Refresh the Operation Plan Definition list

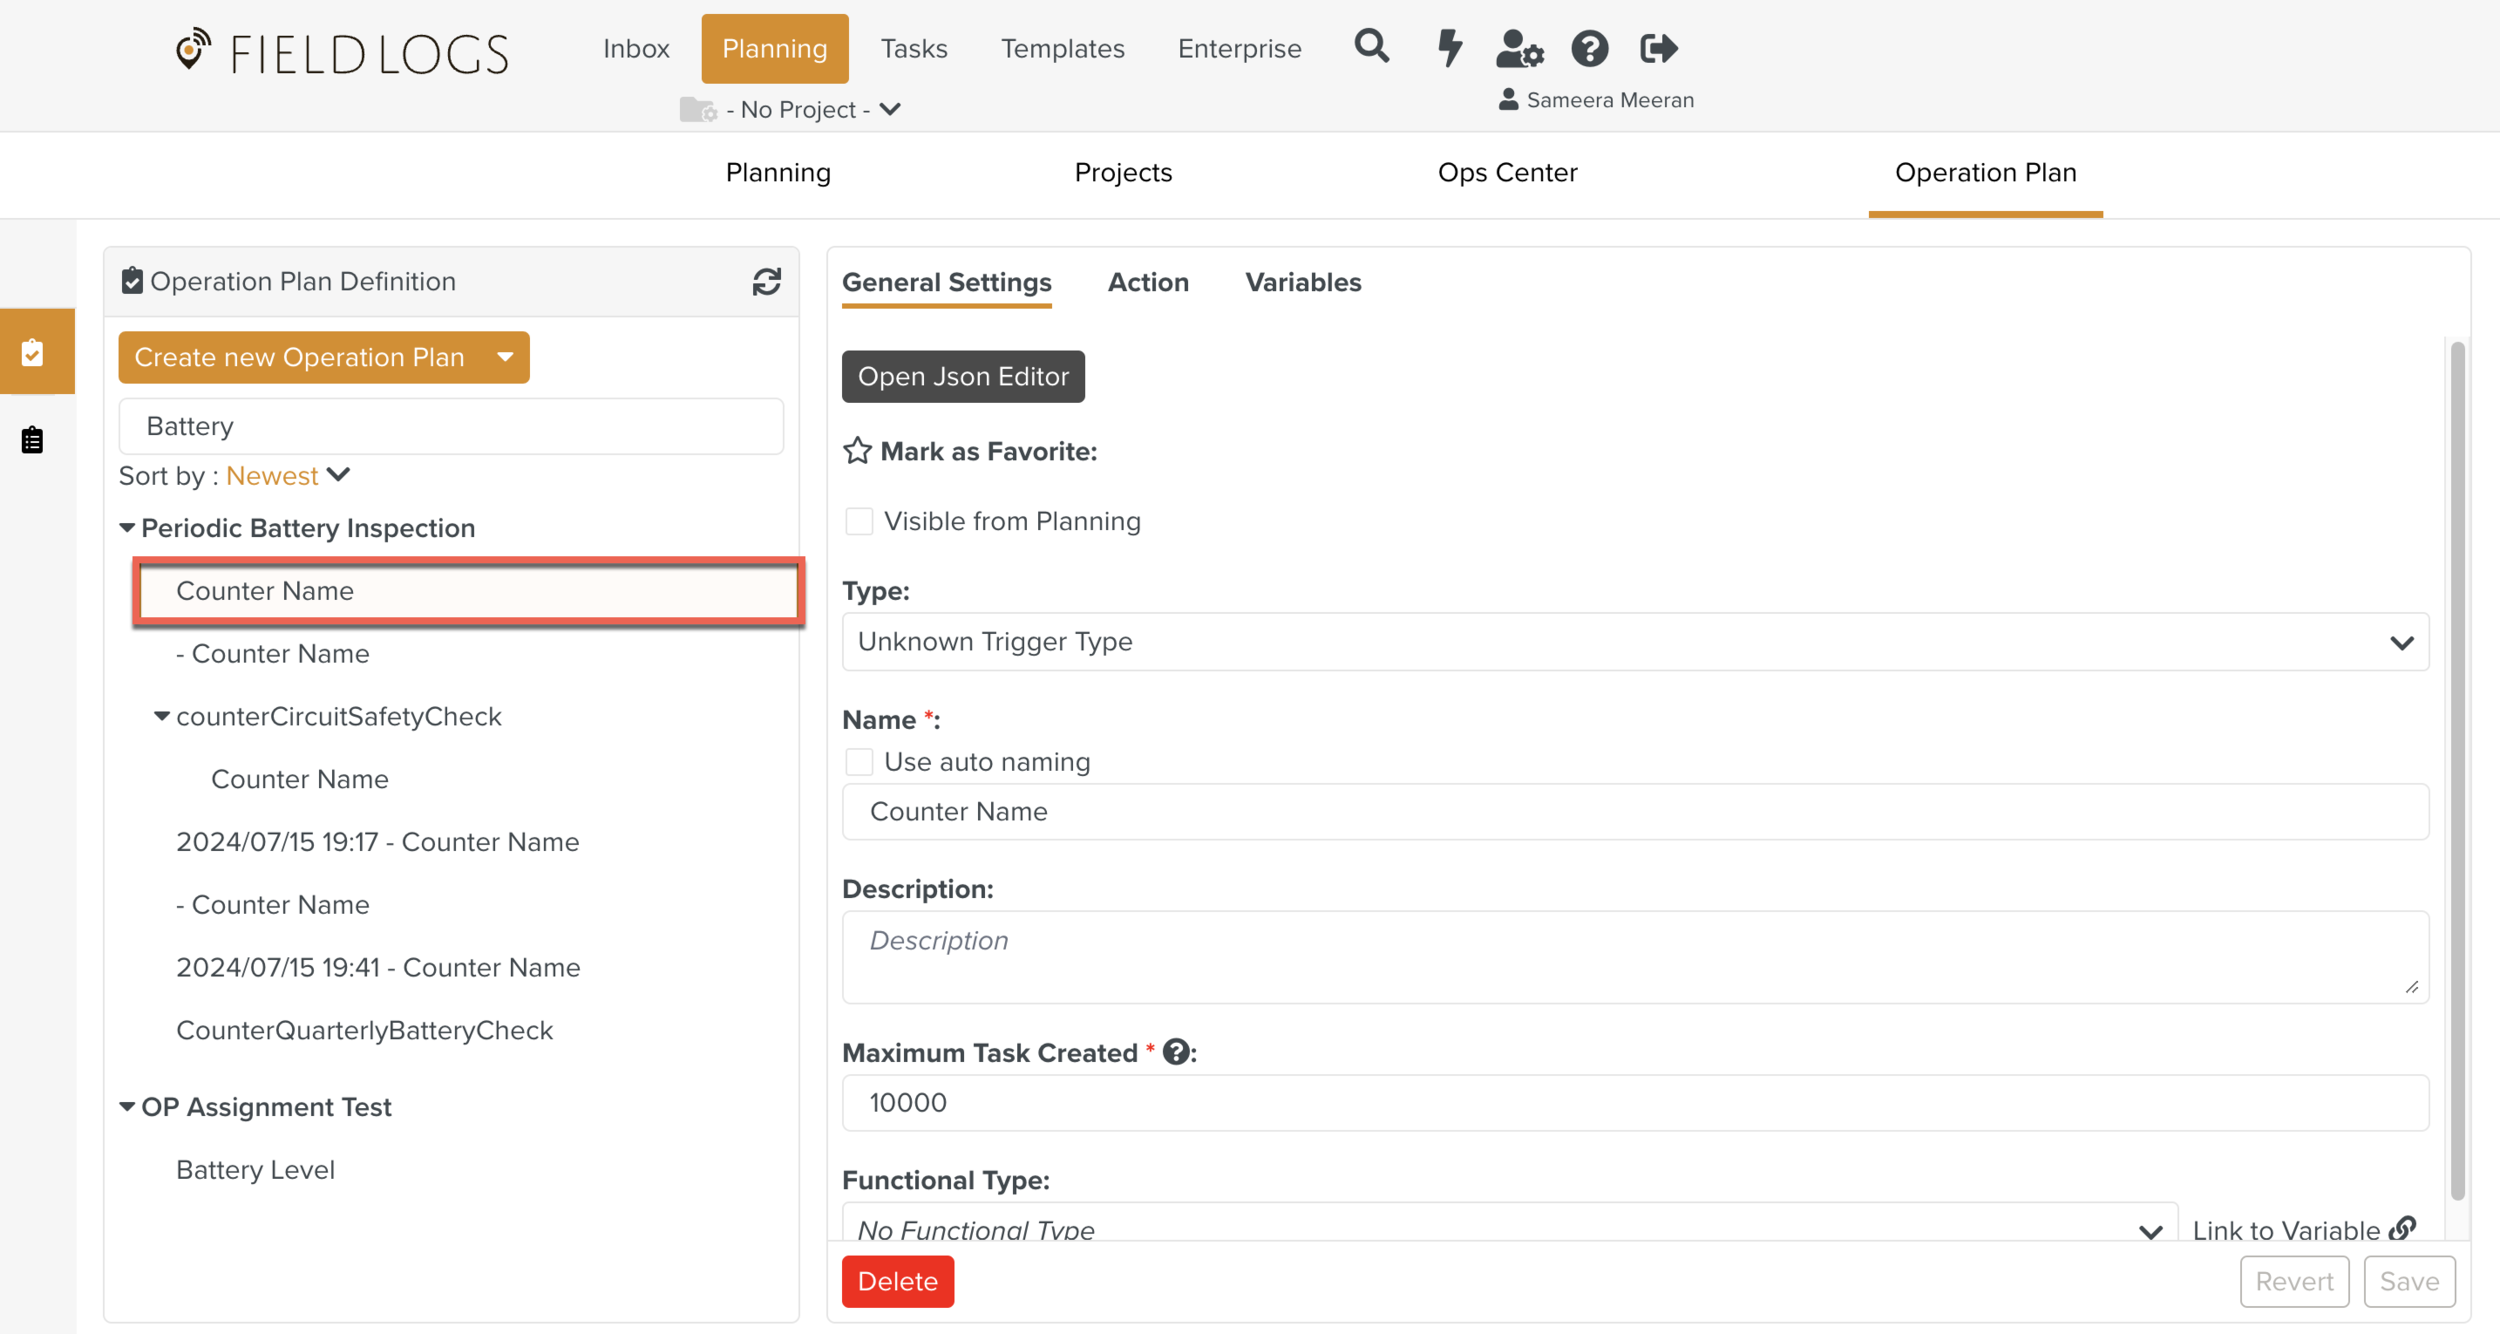click(767, 282)
